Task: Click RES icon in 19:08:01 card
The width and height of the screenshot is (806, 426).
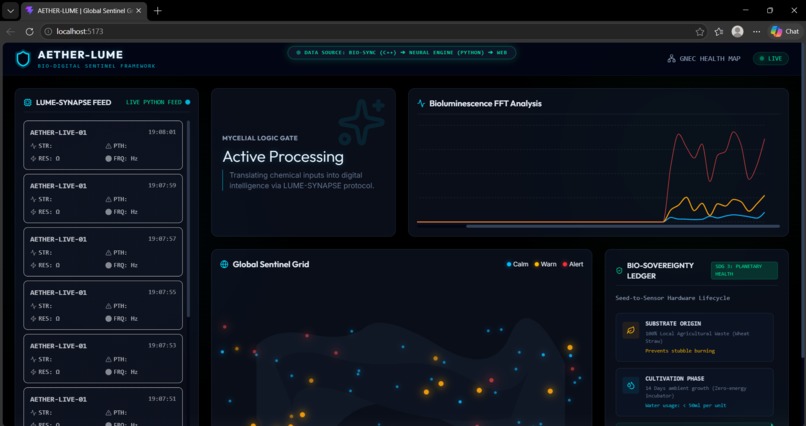Action: point(33,159)
